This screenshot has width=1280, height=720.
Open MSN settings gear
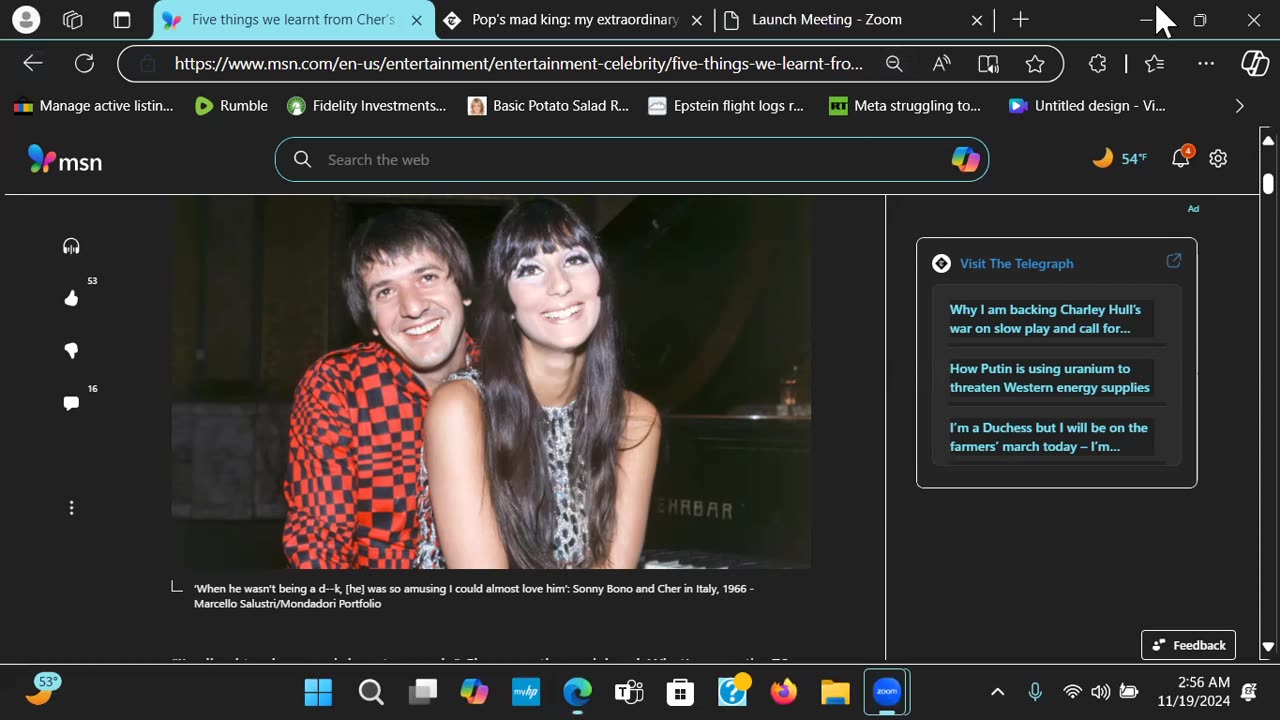coord(1218,158)
